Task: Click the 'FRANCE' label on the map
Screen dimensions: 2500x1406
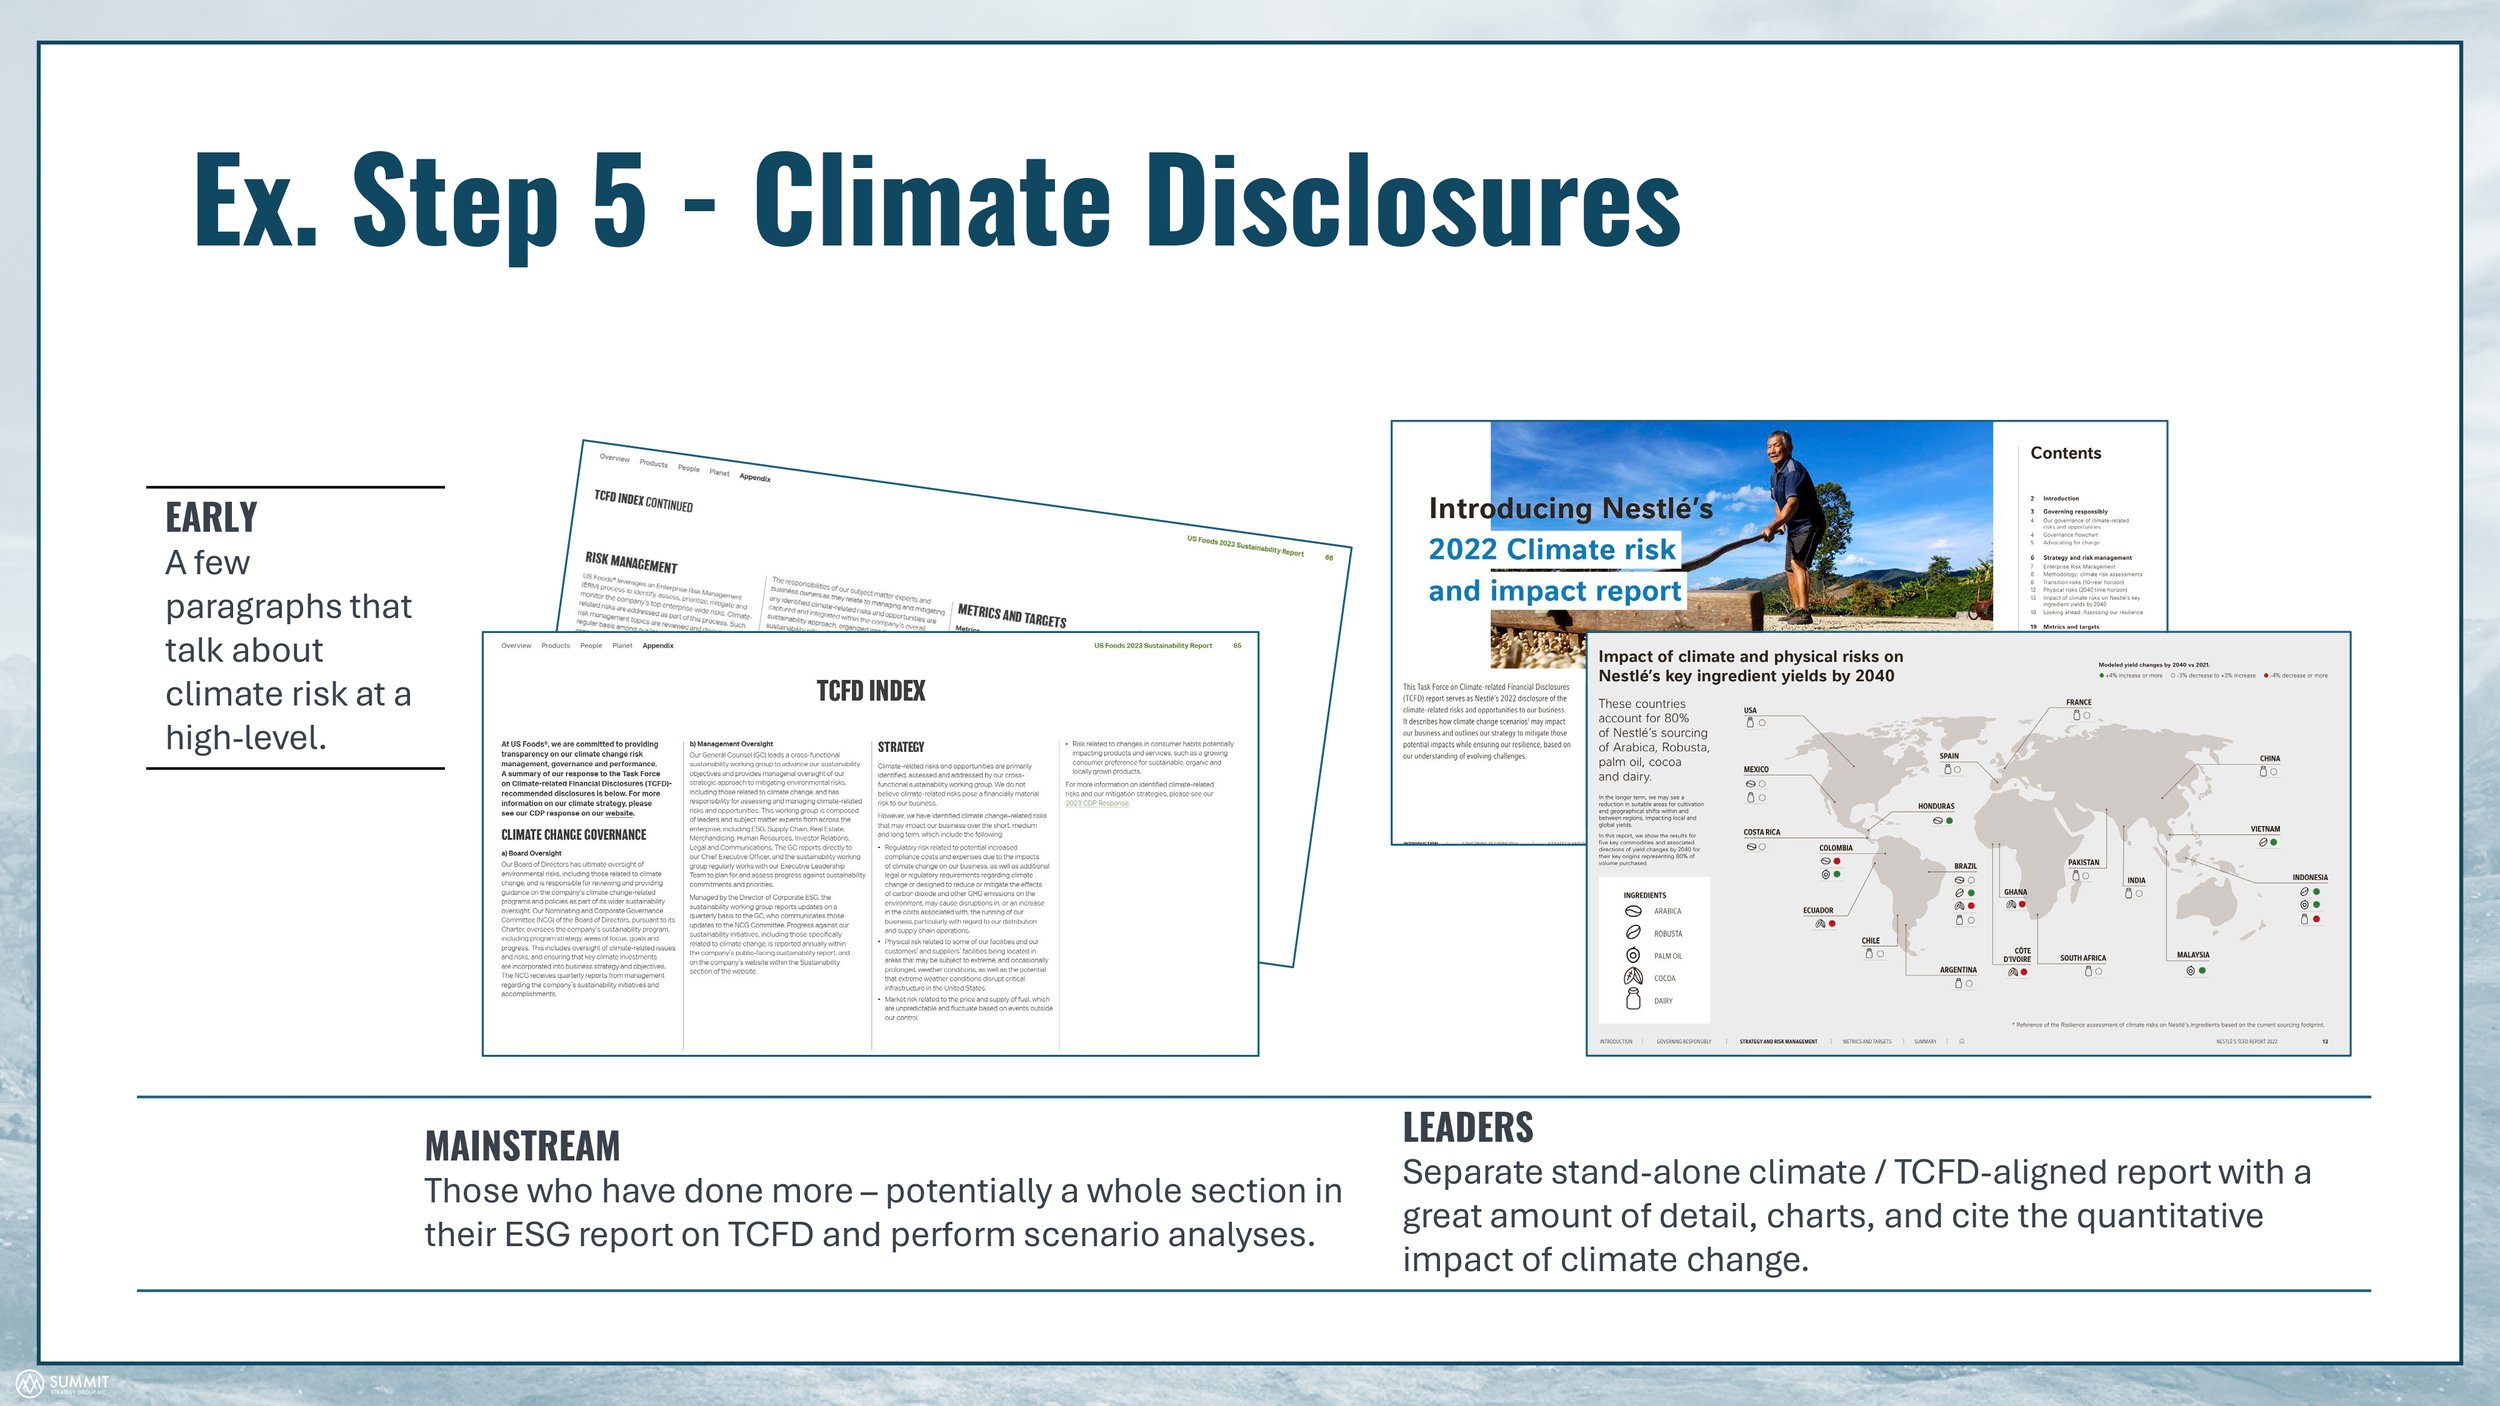Action: (2078, 703)
